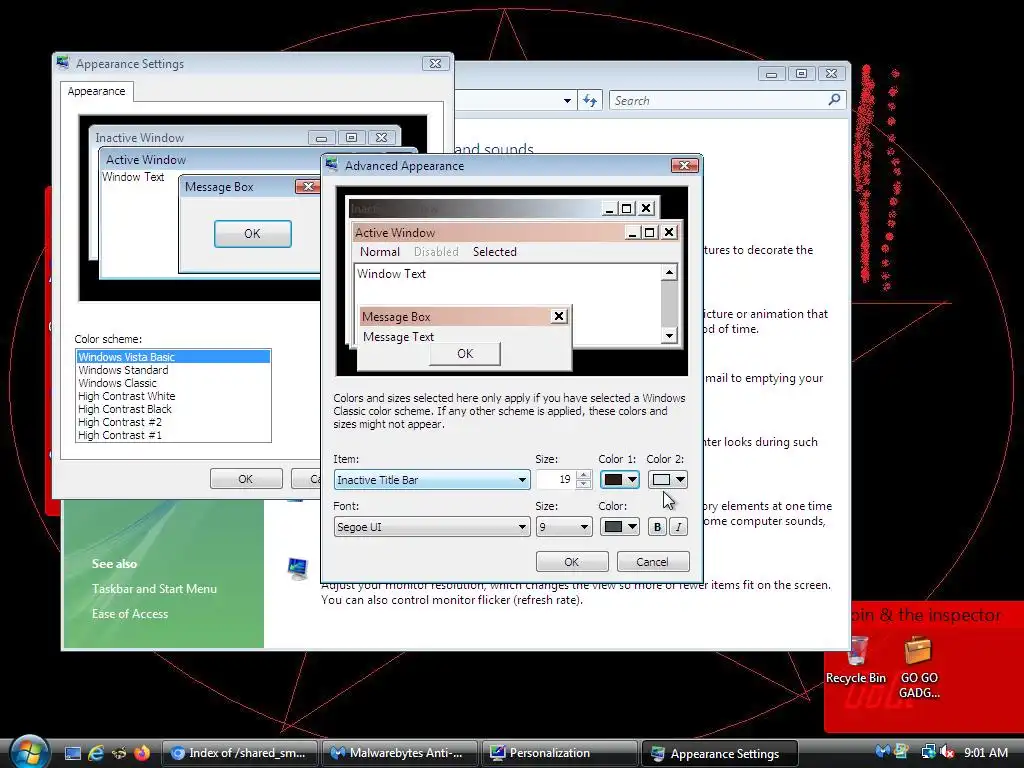The width and height of the screenshot is (1024, 768).
Task: Switch to Index of /shared_sm taskbar button
Action: (x=239, y=753)
